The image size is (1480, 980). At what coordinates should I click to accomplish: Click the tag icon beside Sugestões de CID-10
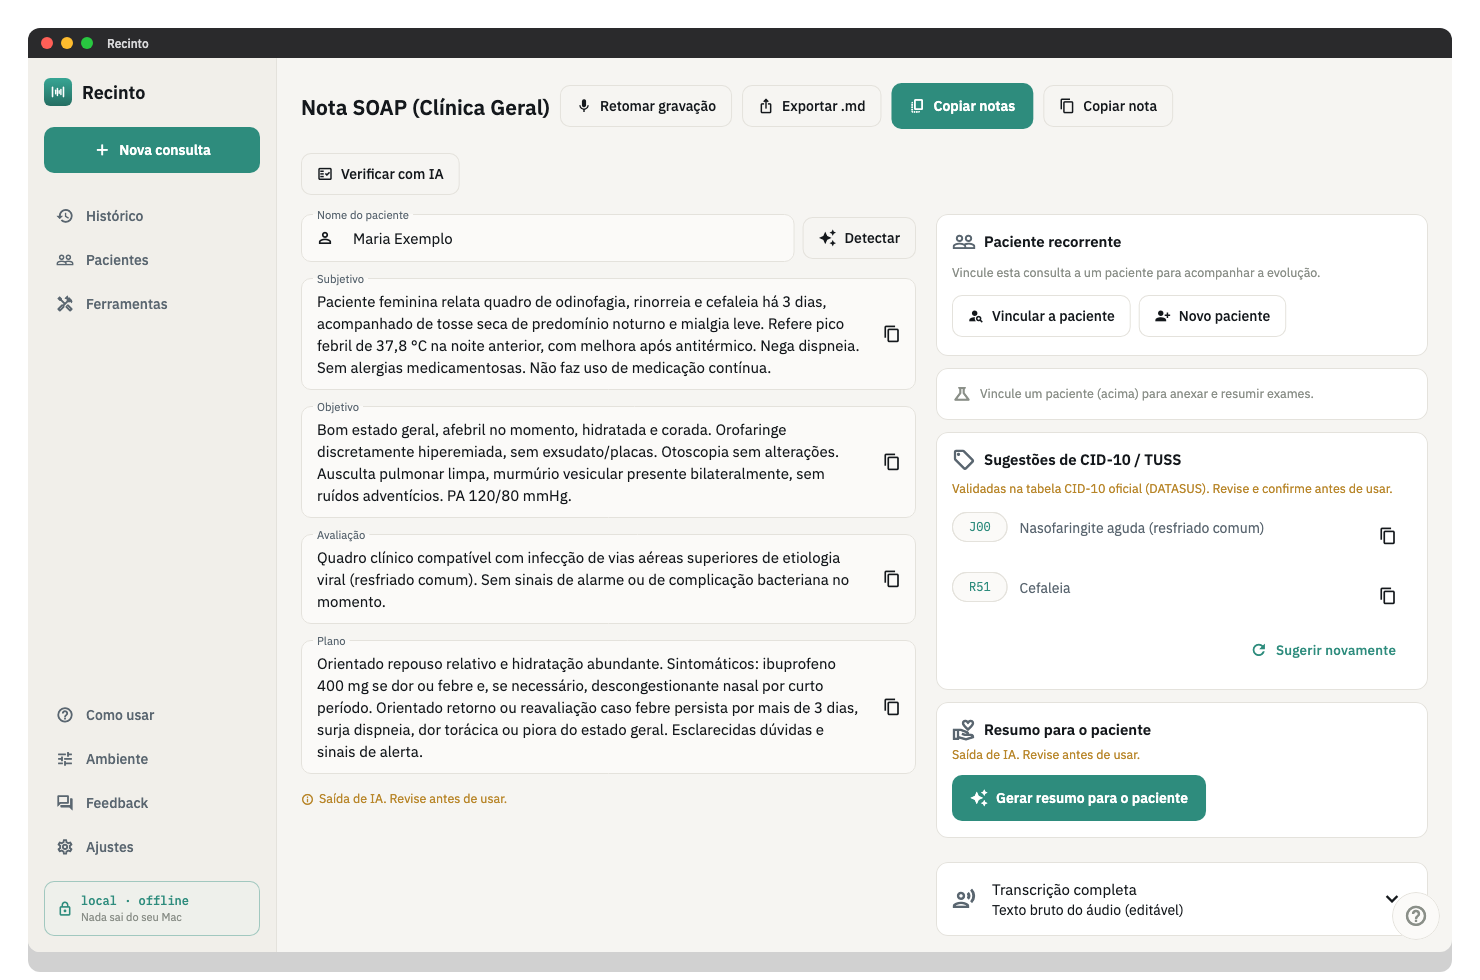(964, 460)
